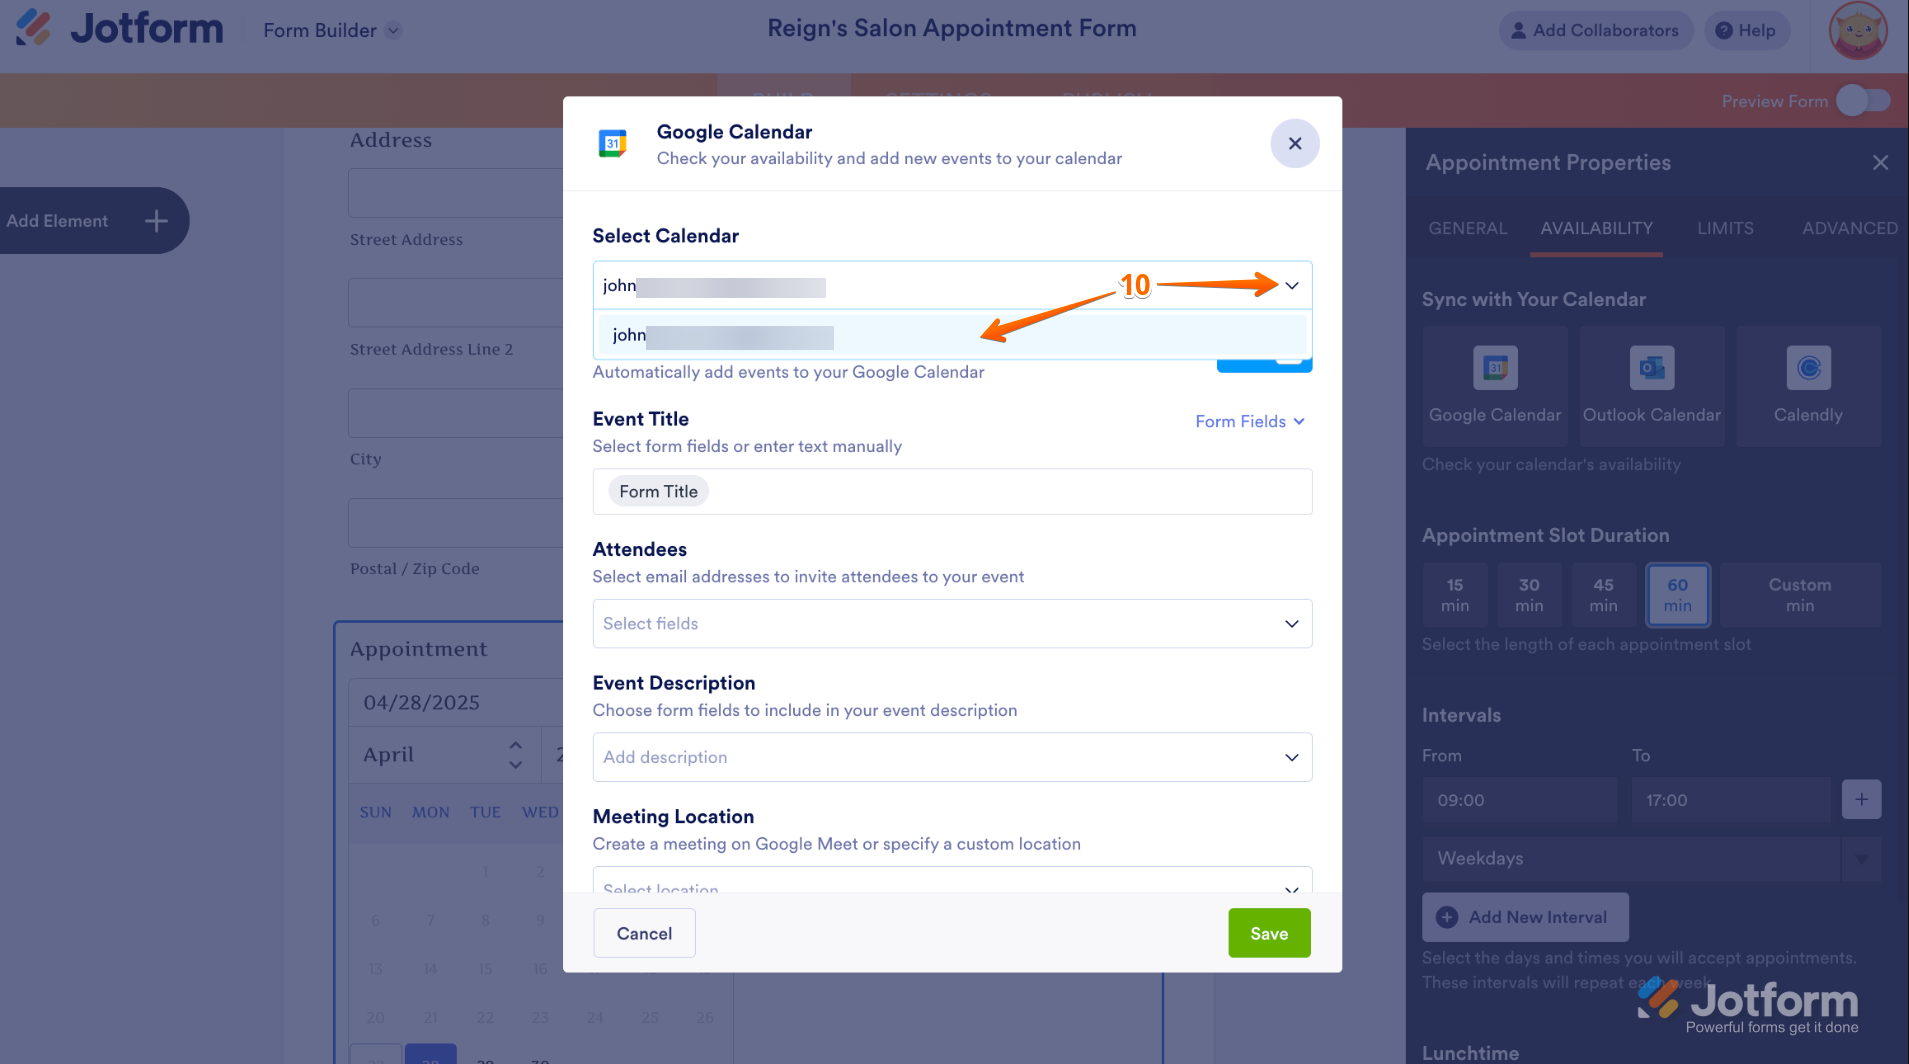Open the user avatar menu
Screen dimensions: 1909x1064
click(1858, 31)
